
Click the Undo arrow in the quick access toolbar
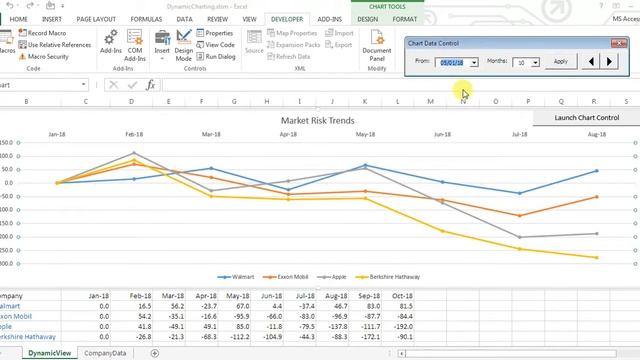[x=10, y=6]
